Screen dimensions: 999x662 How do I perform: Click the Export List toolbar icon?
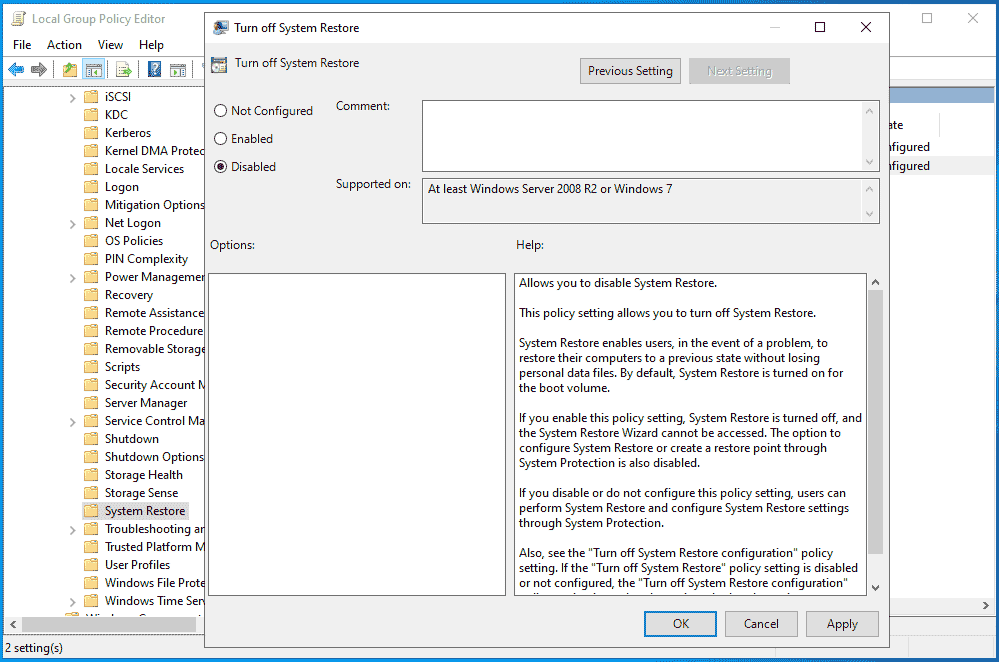[123, 69]
